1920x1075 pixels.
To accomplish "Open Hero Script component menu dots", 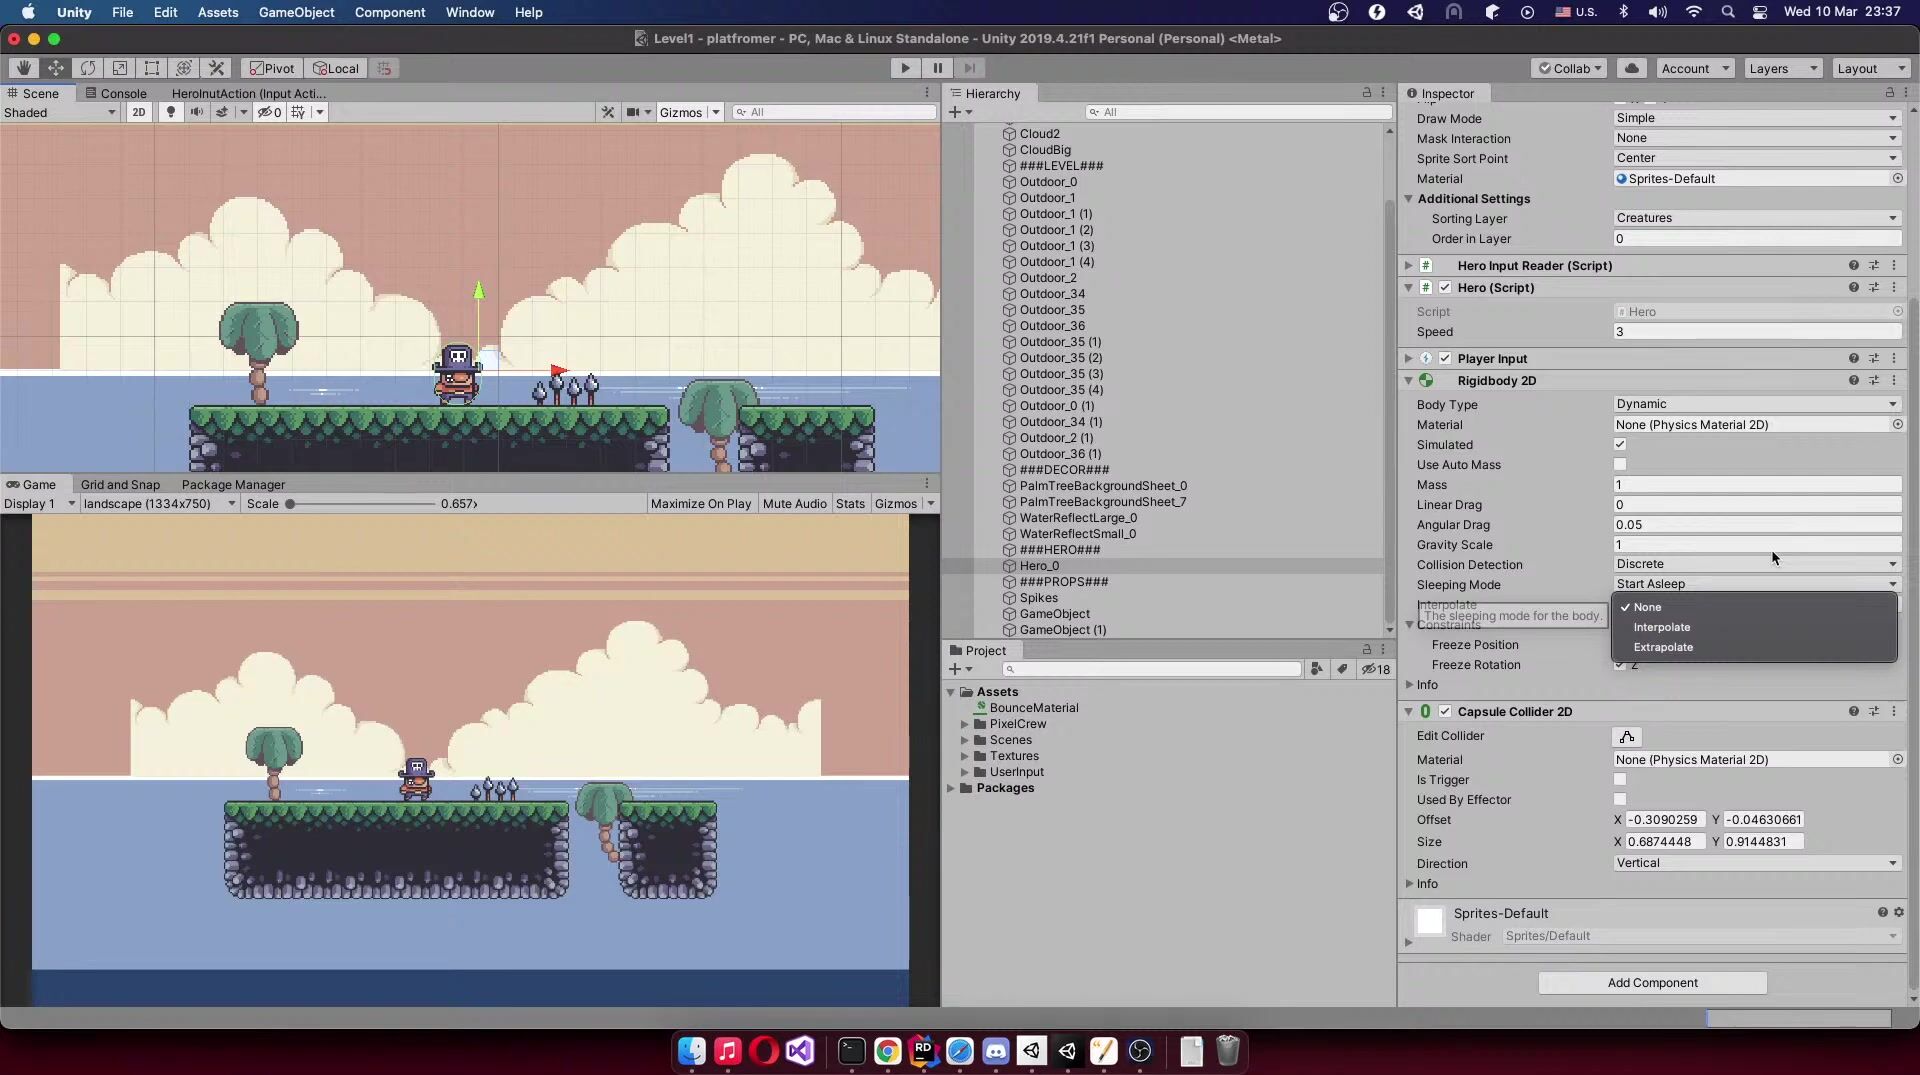I will 1894,288.
